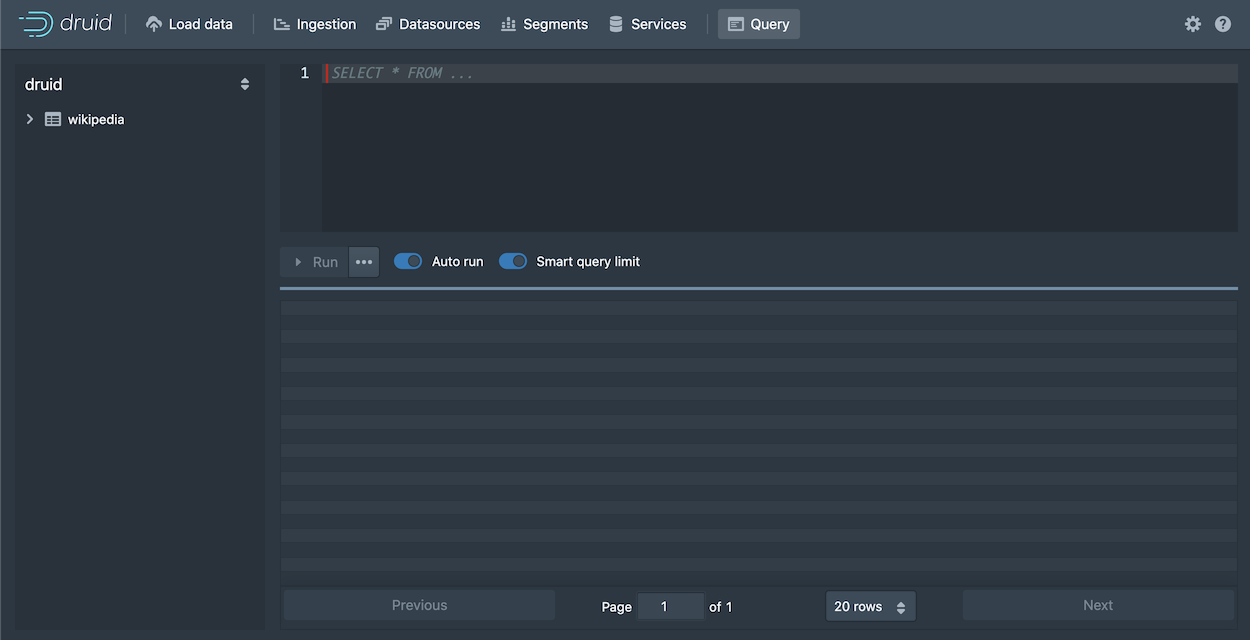The image size is (1250, 640).
Task: Click the Druid logo
Action: [65, 24]
